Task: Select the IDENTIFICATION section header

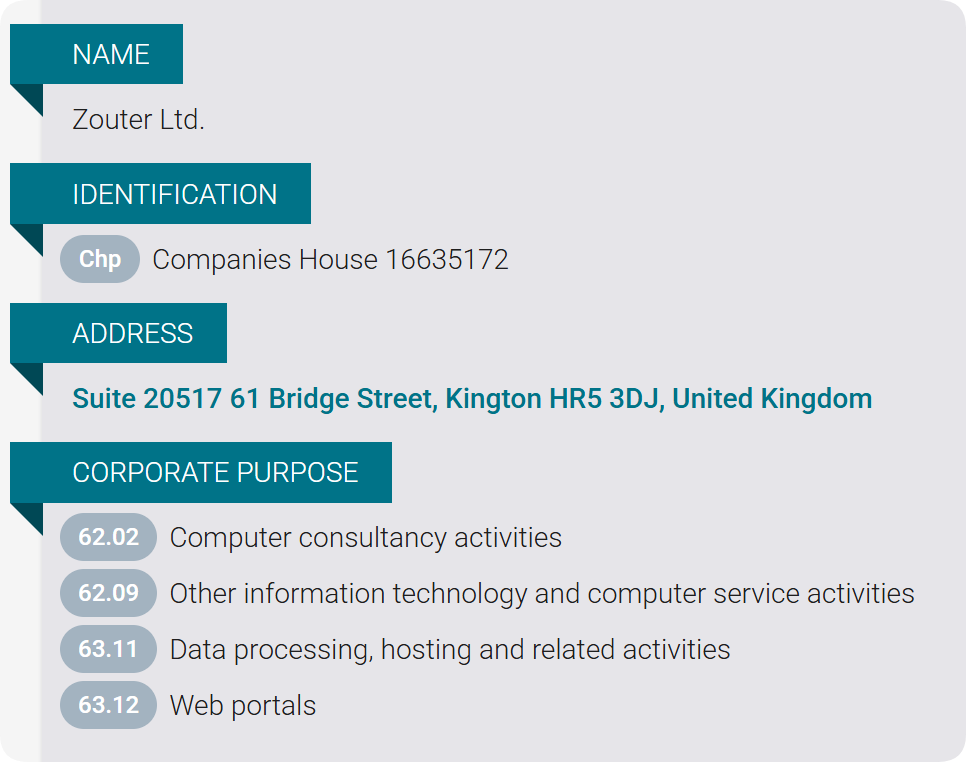Action: (174, 194)
